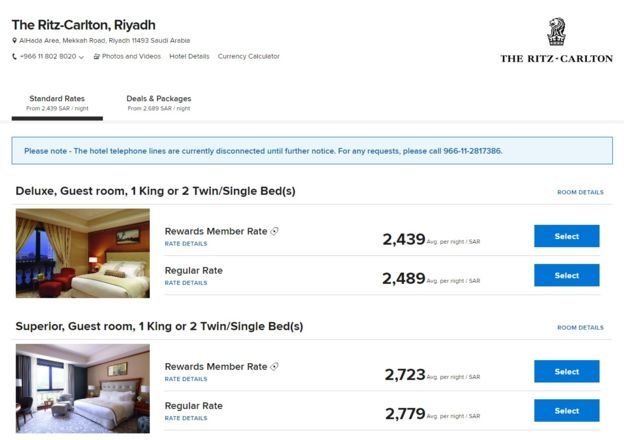Viewport: 624px width, 440px height.
Task: Open the Currency Calculator link
Action: 248,57
